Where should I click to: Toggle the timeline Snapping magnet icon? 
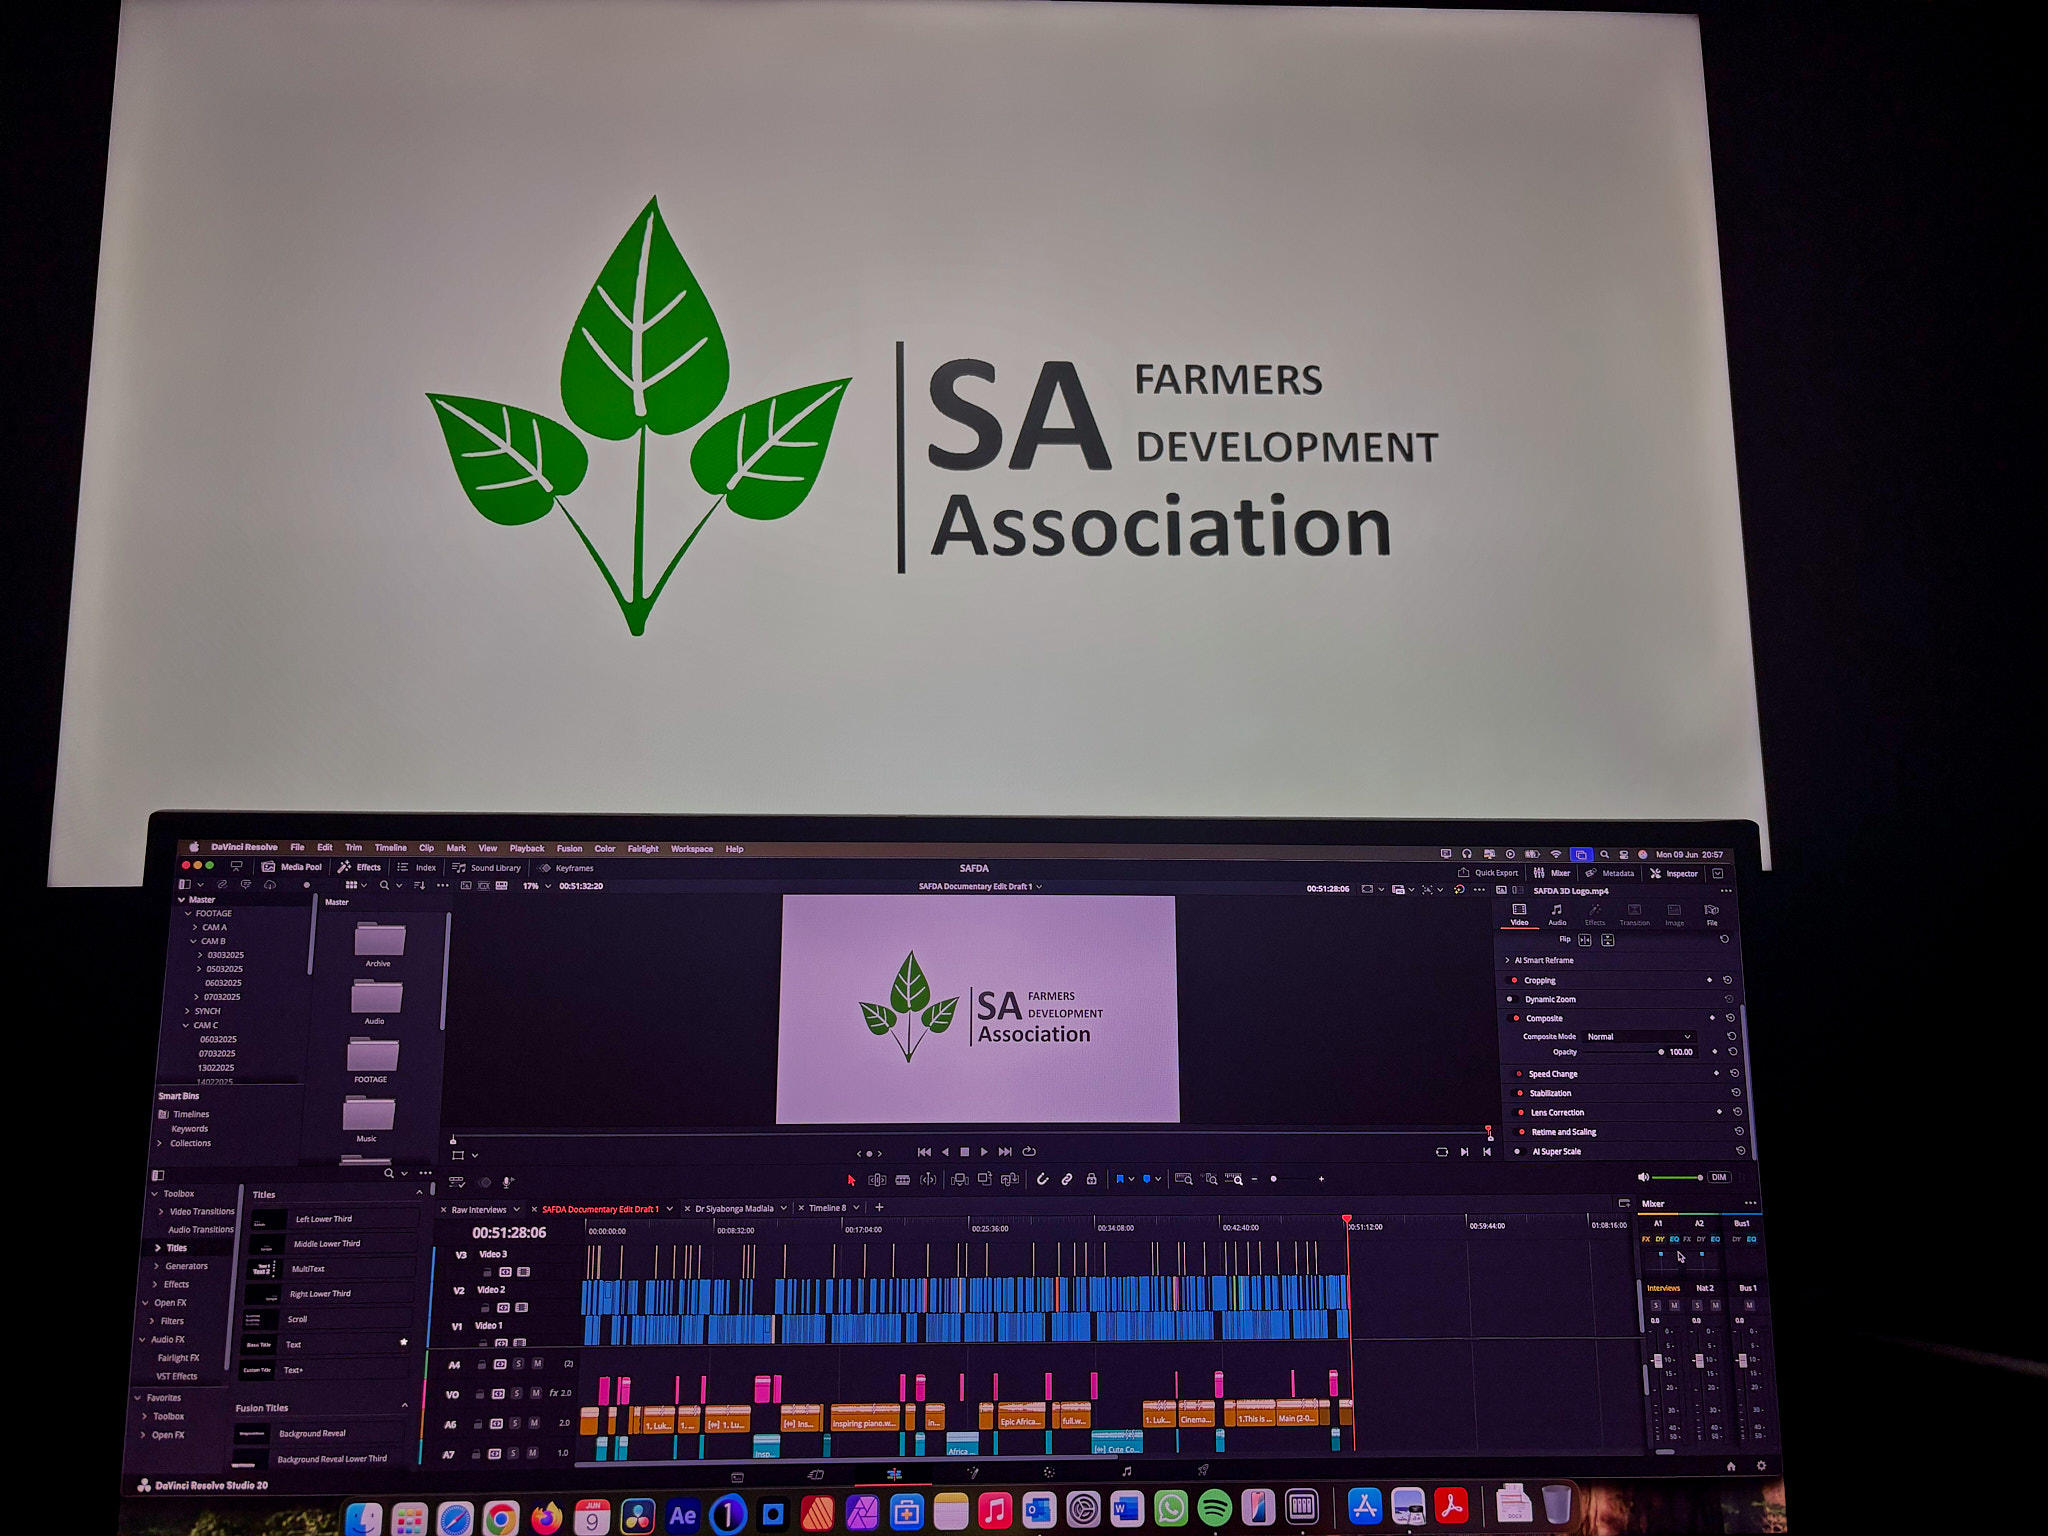tap(1042, 1180)
